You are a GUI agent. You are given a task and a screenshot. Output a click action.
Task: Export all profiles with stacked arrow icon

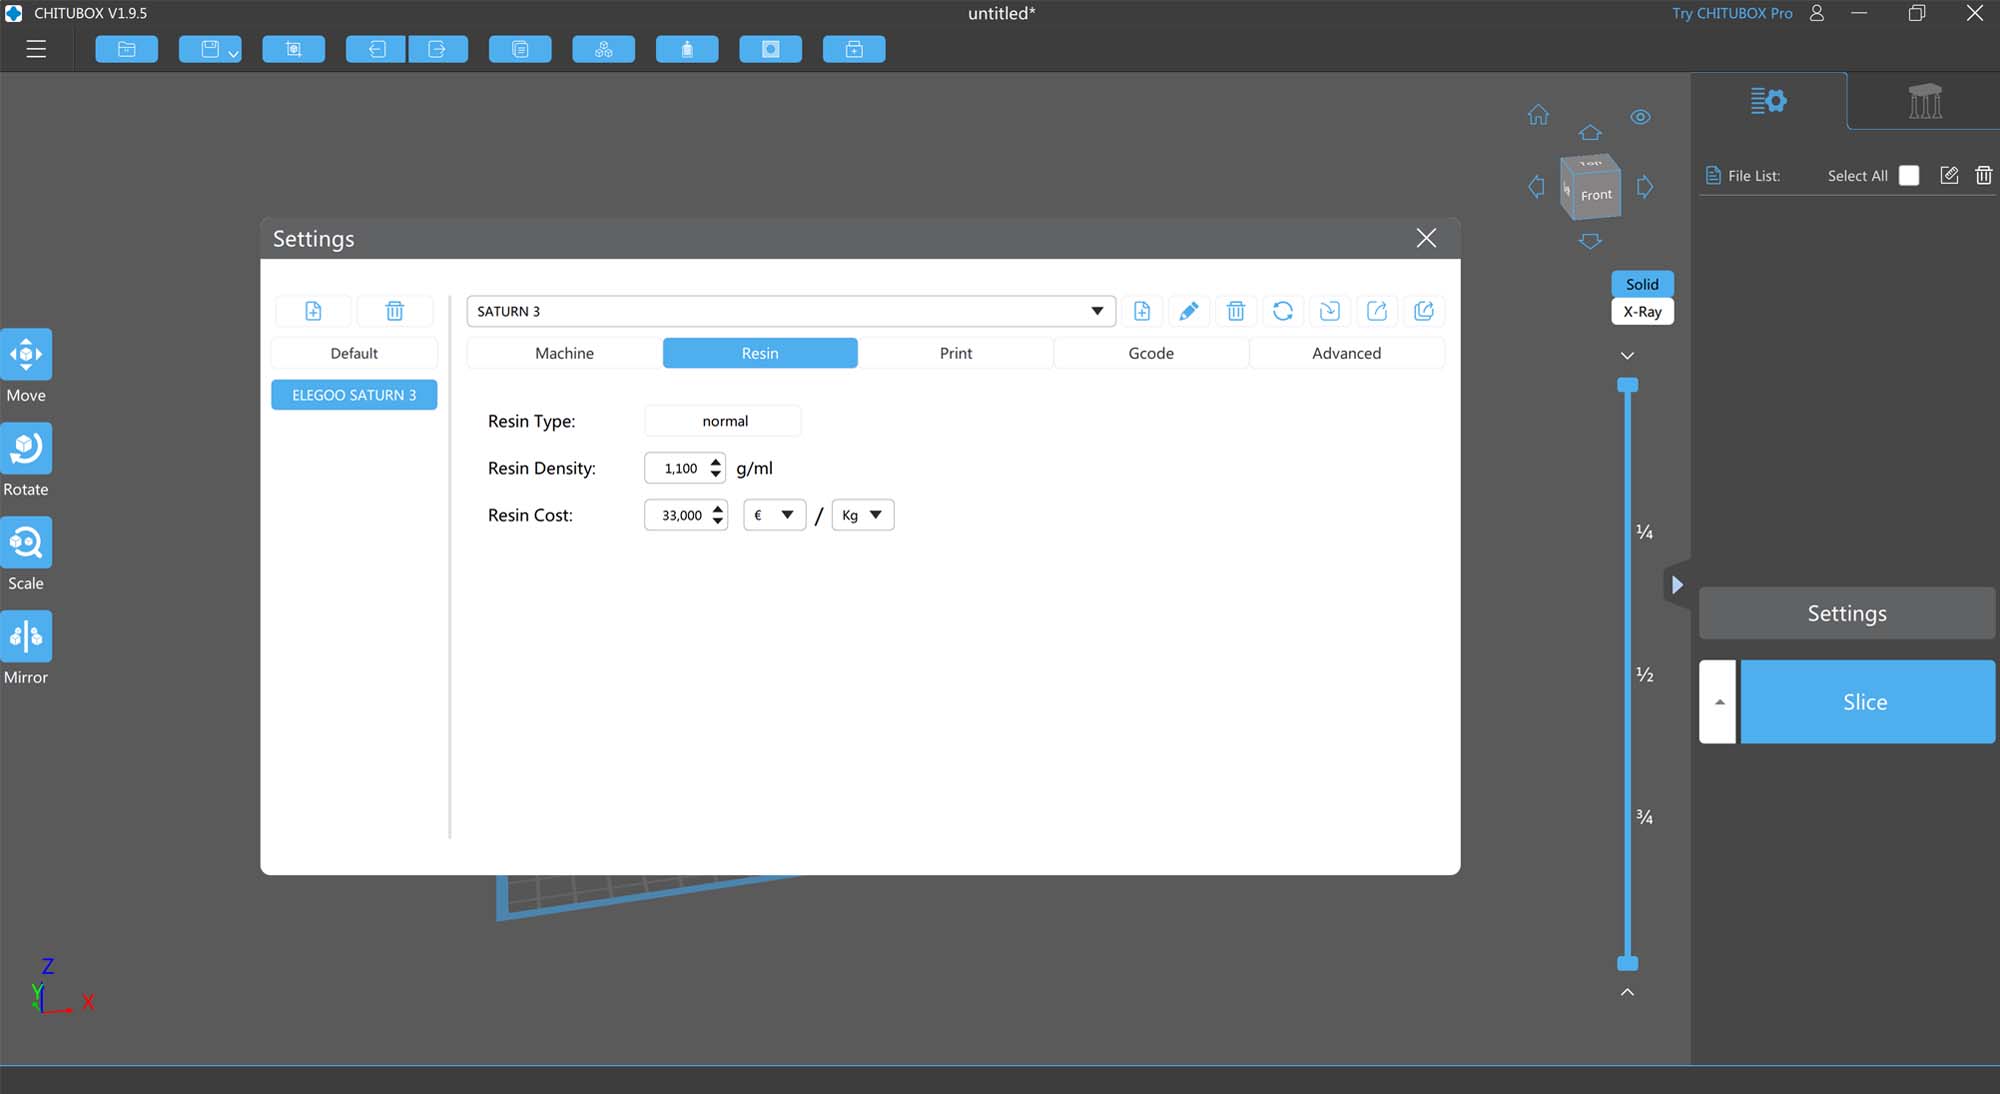click(1424, 311)
